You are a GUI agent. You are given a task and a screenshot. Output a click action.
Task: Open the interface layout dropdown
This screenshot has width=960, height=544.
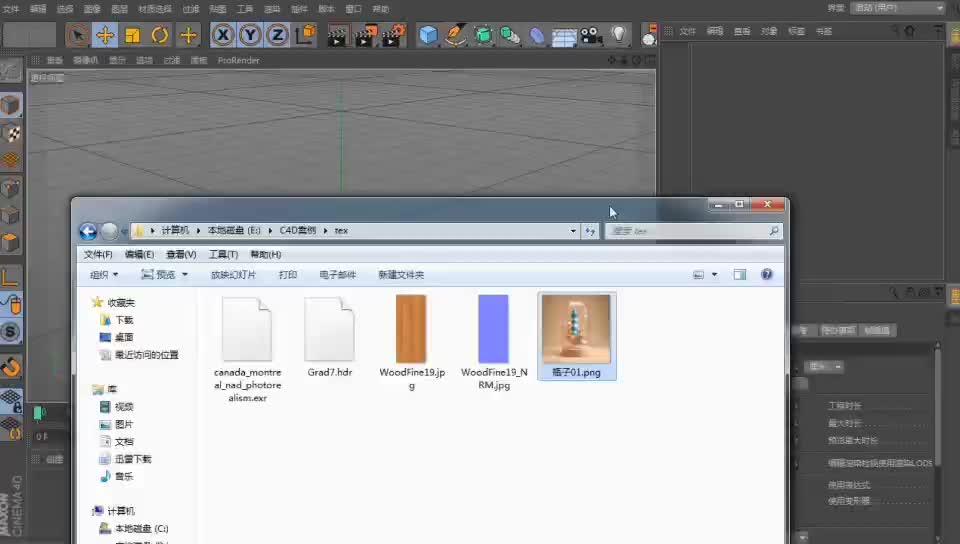point(898,8)
